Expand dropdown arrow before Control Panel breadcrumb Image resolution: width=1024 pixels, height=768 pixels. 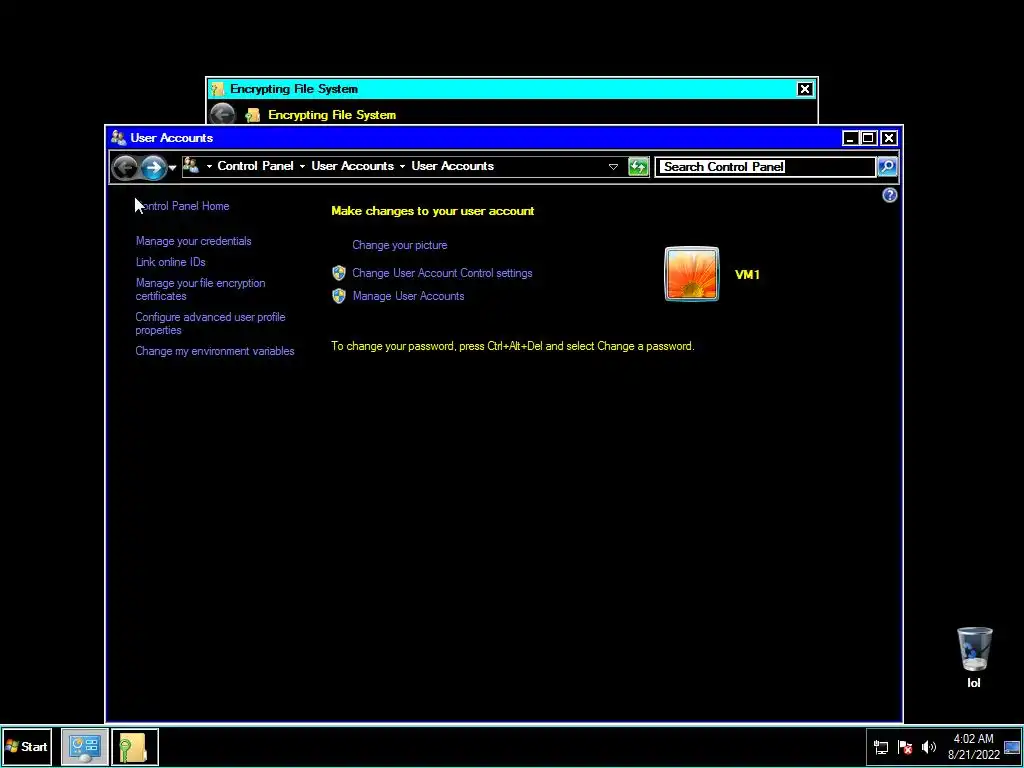[209, 167]
